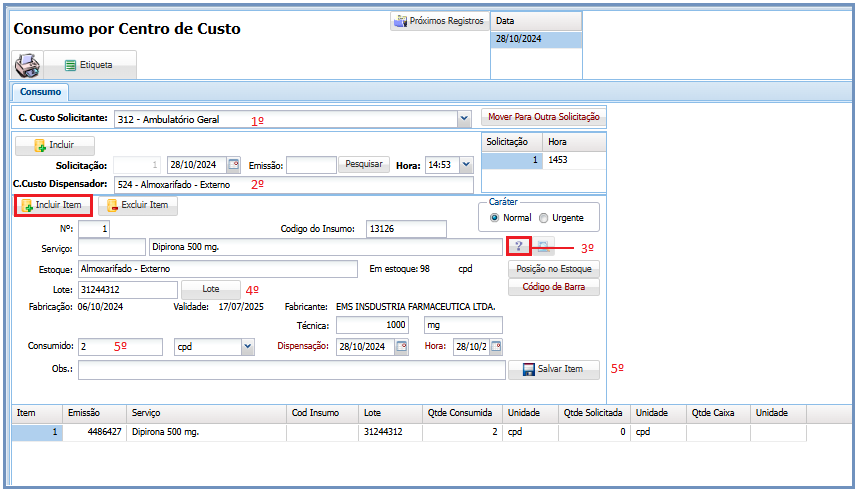Select the Normal caráter radio option
Screen dimensions: 857x497
495,217
